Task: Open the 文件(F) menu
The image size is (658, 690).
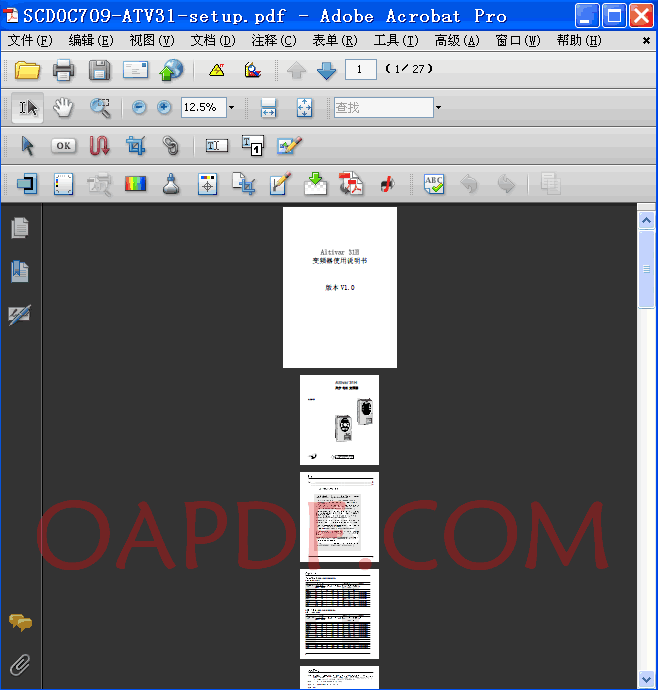Action: (30, 40)
